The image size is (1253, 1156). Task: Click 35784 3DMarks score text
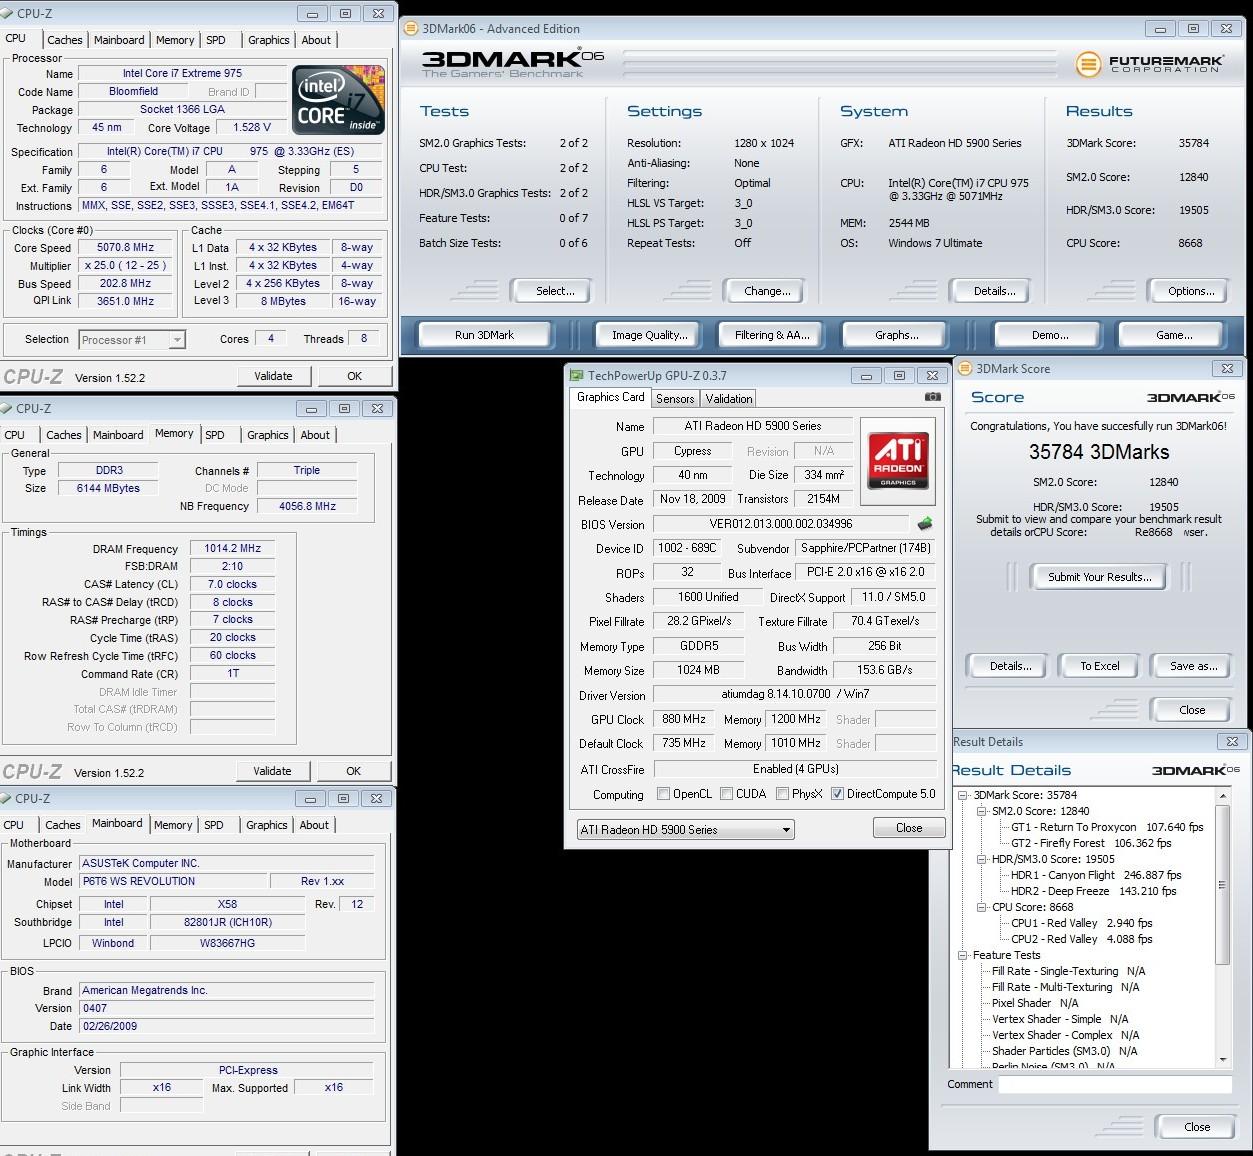tap(1099, 453)
